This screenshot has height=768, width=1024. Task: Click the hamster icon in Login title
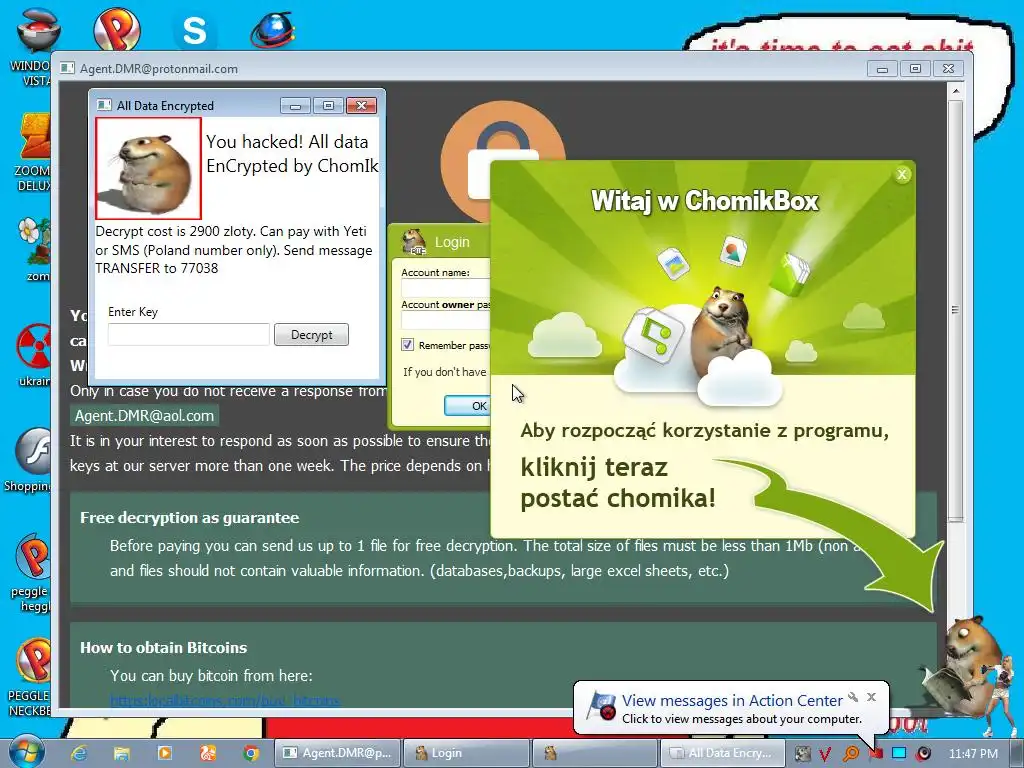413,242
